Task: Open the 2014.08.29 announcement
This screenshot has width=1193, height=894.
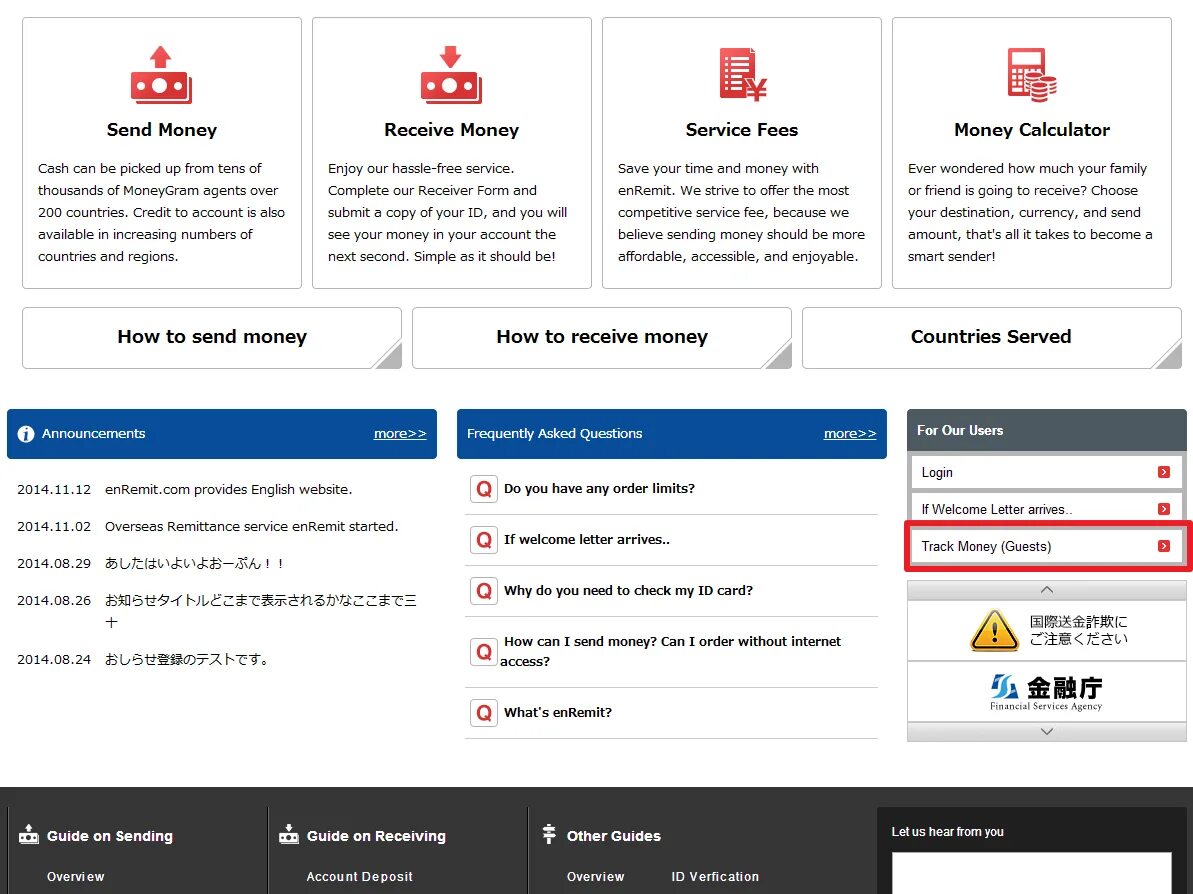Action: 194,564
